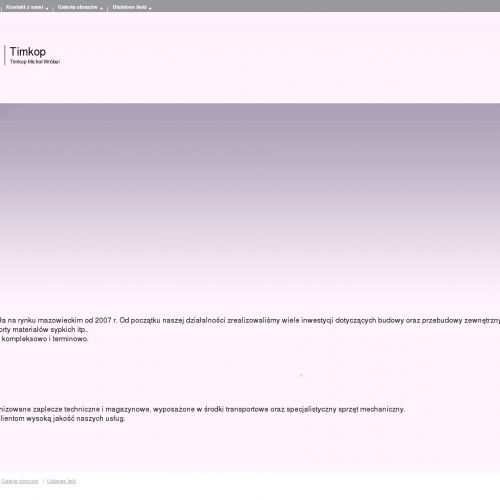Click the line about wysoką jakość usług

[x=63, y=419]
